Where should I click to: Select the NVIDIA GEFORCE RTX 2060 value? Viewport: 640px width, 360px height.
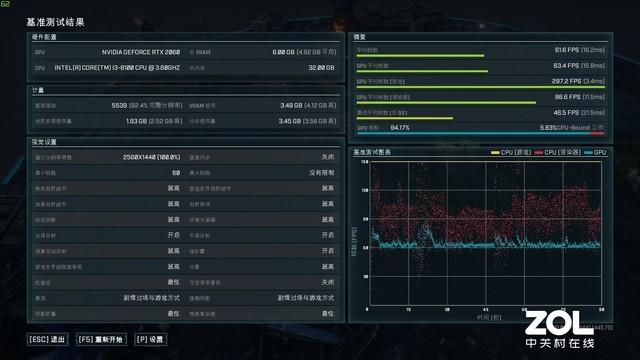click(x=141, y=52)
